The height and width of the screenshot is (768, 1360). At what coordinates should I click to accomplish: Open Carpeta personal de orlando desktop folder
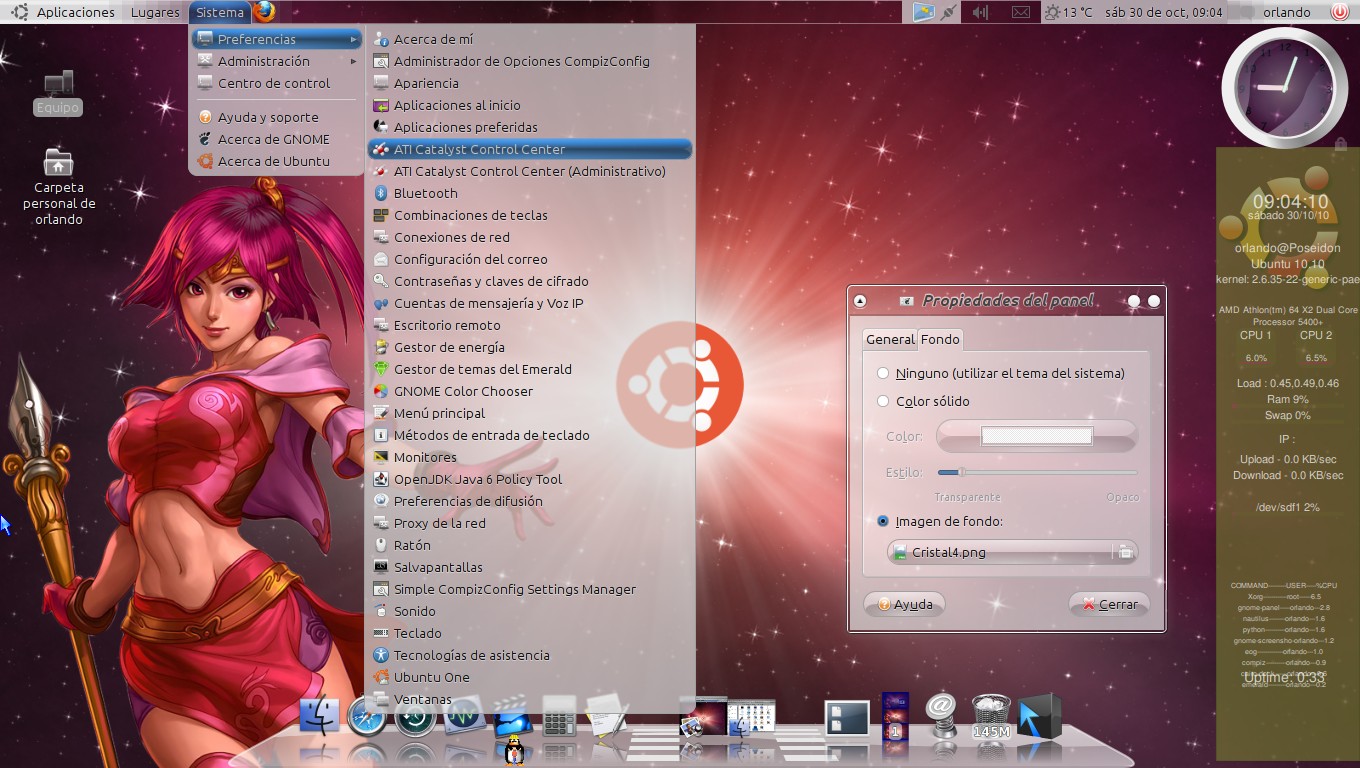[x=59, y=186]
